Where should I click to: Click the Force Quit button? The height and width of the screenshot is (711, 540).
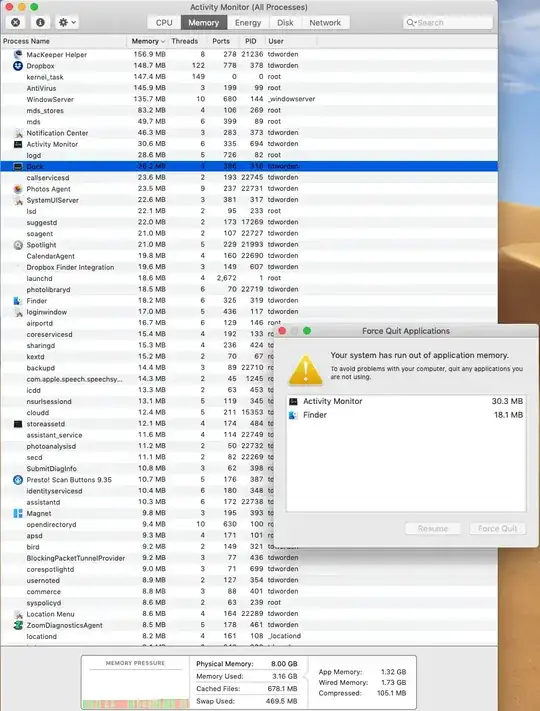497,529
